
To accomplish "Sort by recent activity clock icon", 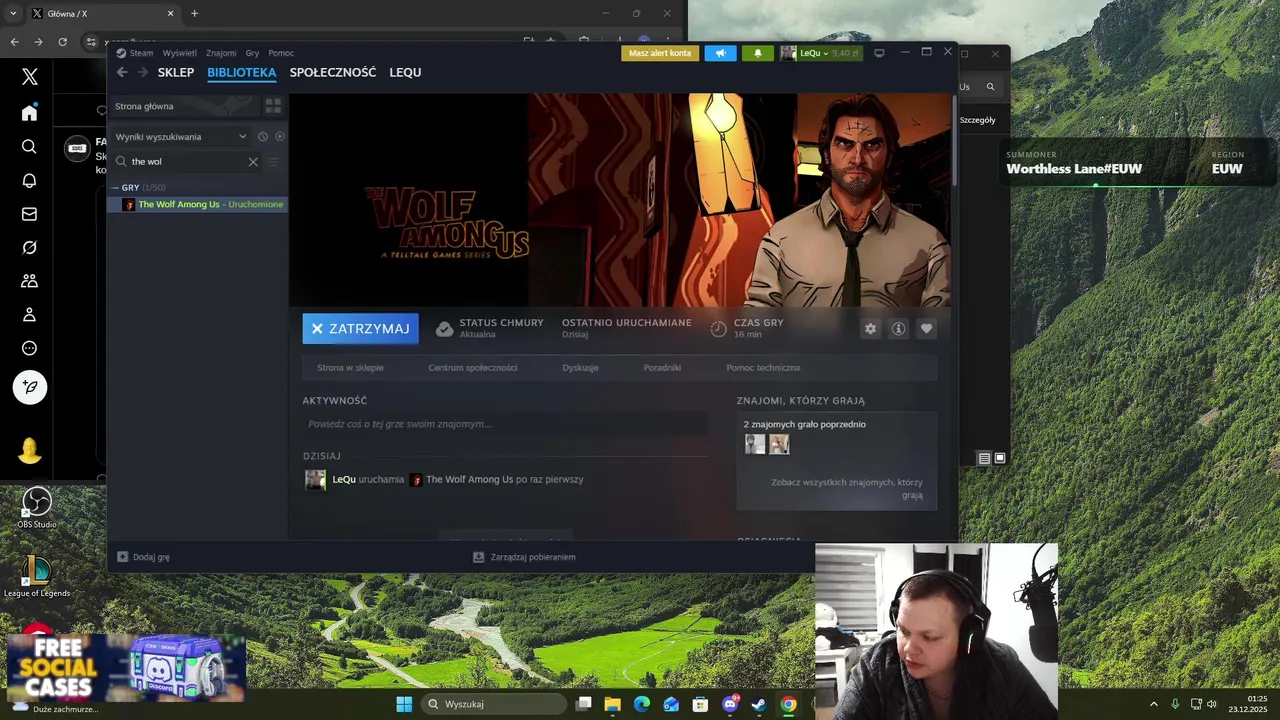I will (263, 137).
